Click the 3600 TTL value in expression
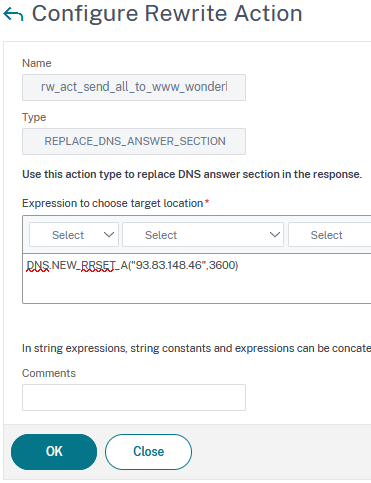This screenshot has height=483, width=371. coord(222,265)
